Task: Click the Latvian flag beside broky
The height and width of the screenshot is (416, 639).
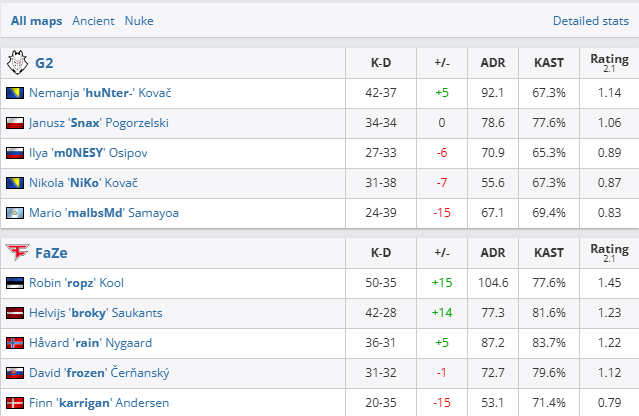Action: coord(15,313)
